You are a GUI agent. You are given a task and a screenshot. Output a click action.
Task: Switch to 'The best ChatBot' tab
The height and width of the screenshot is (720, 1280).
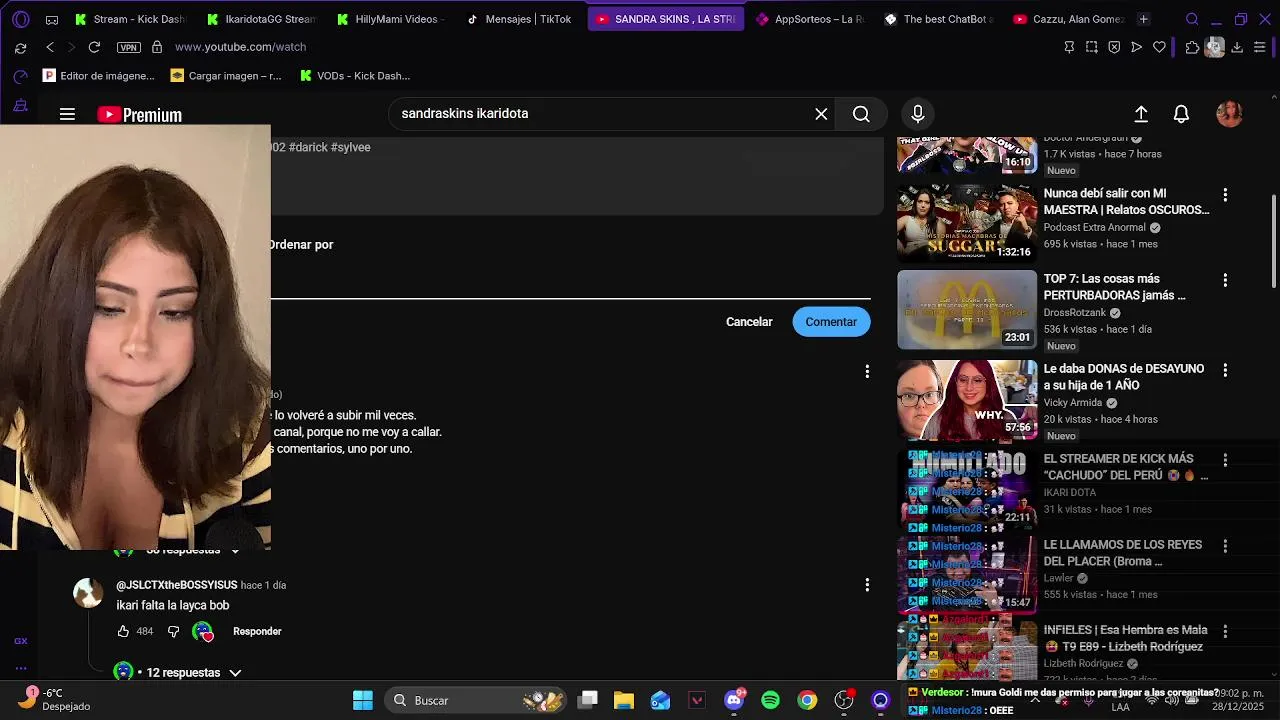(x=940, y=19)
